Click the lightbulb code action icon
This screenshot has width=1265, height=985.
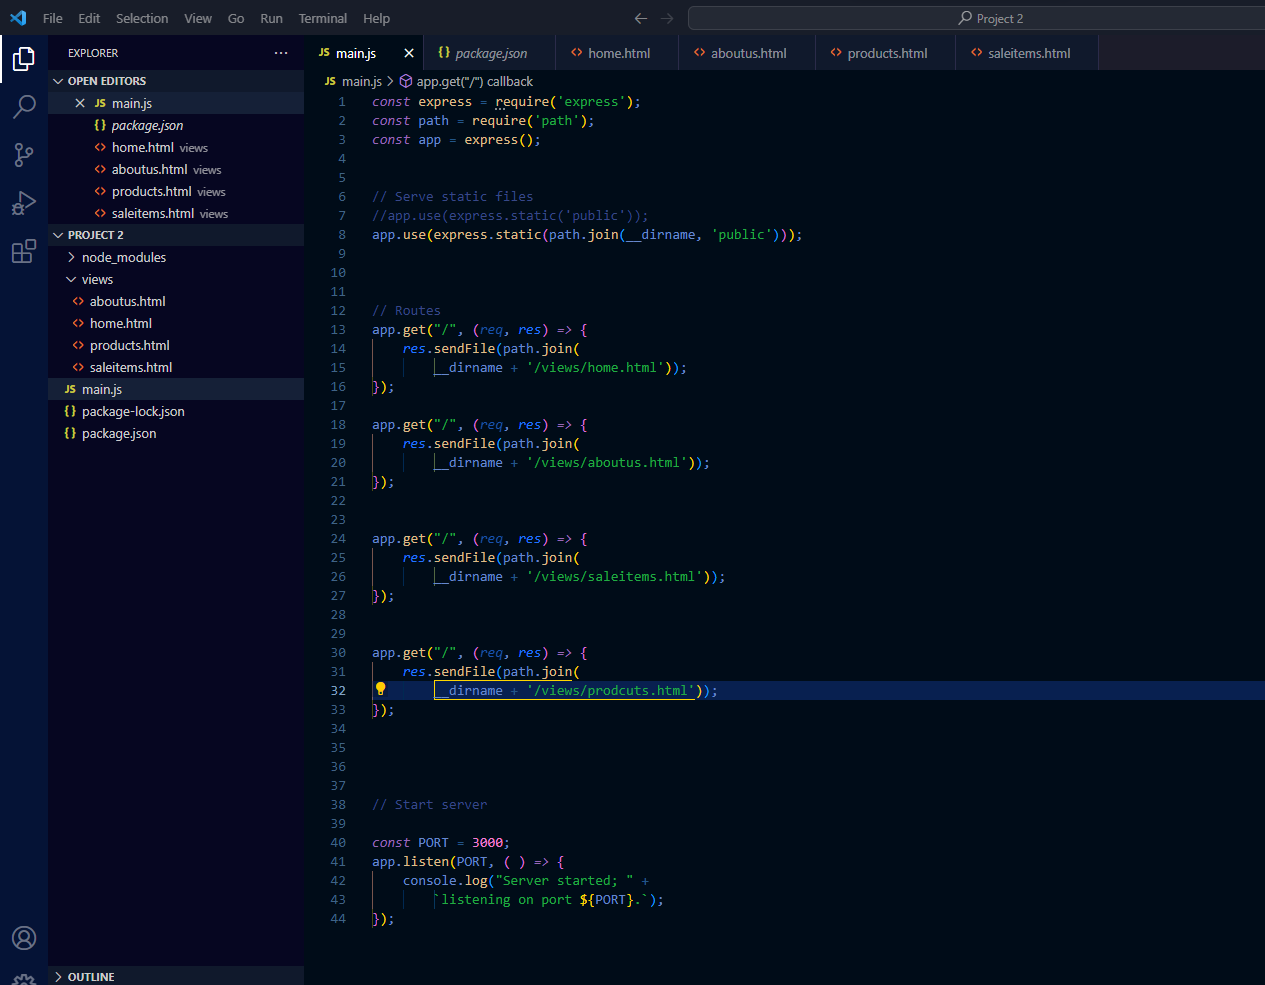tap(380, 689)
